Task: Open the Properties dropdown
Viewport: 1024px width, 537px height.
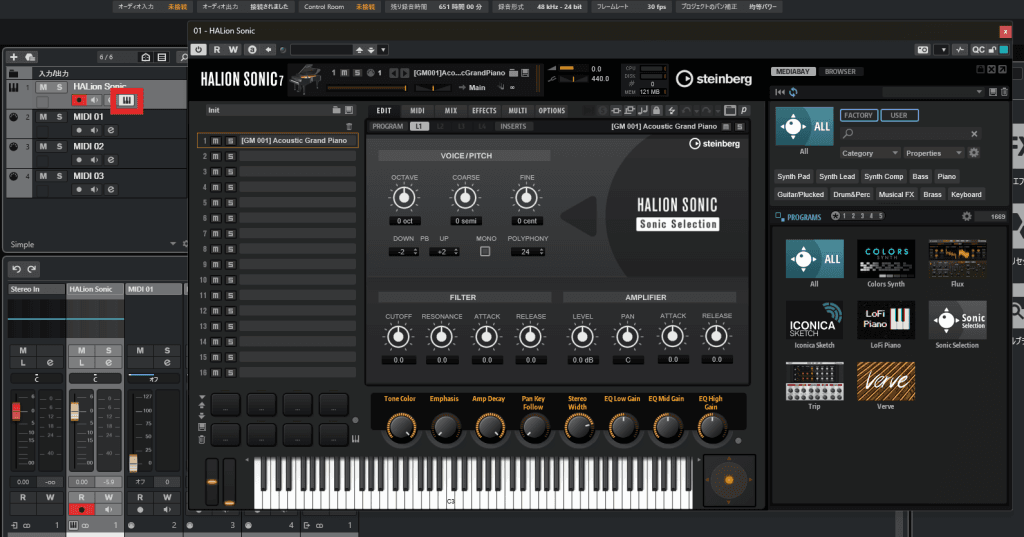Action: click(x=933, y=153)
